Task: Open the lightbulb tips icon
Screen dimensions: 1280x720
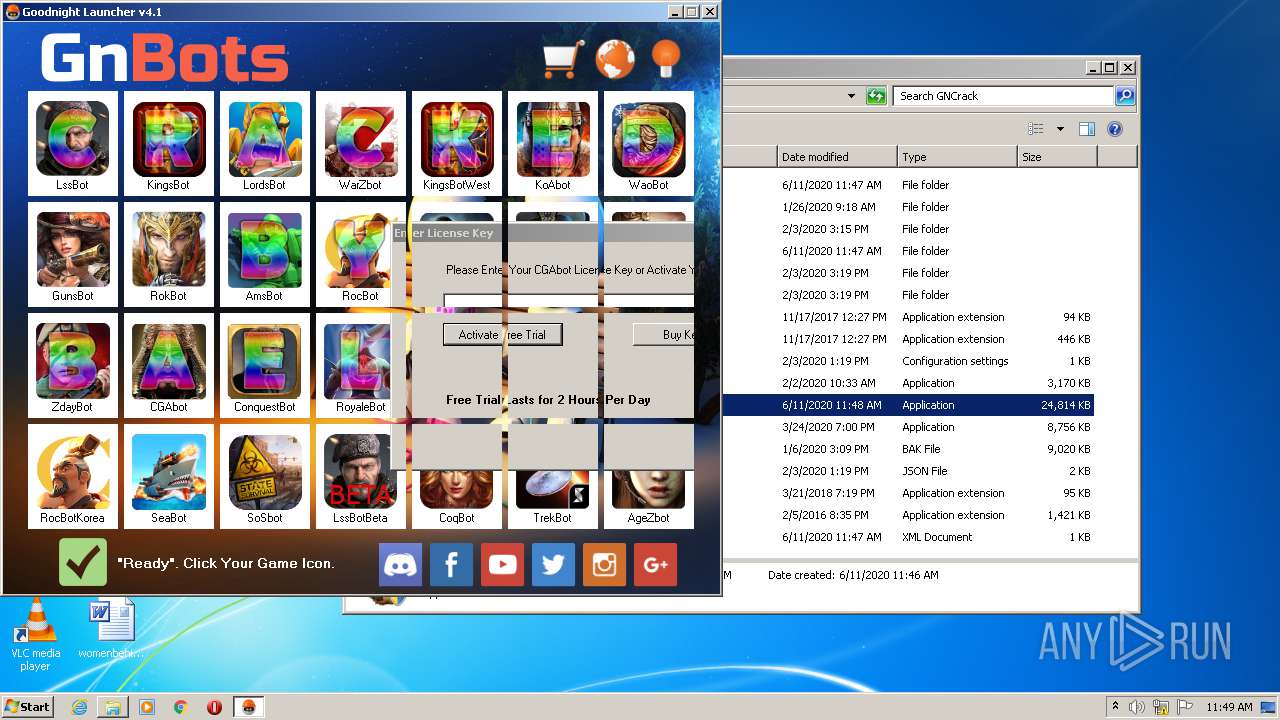Action: [666, 58]
